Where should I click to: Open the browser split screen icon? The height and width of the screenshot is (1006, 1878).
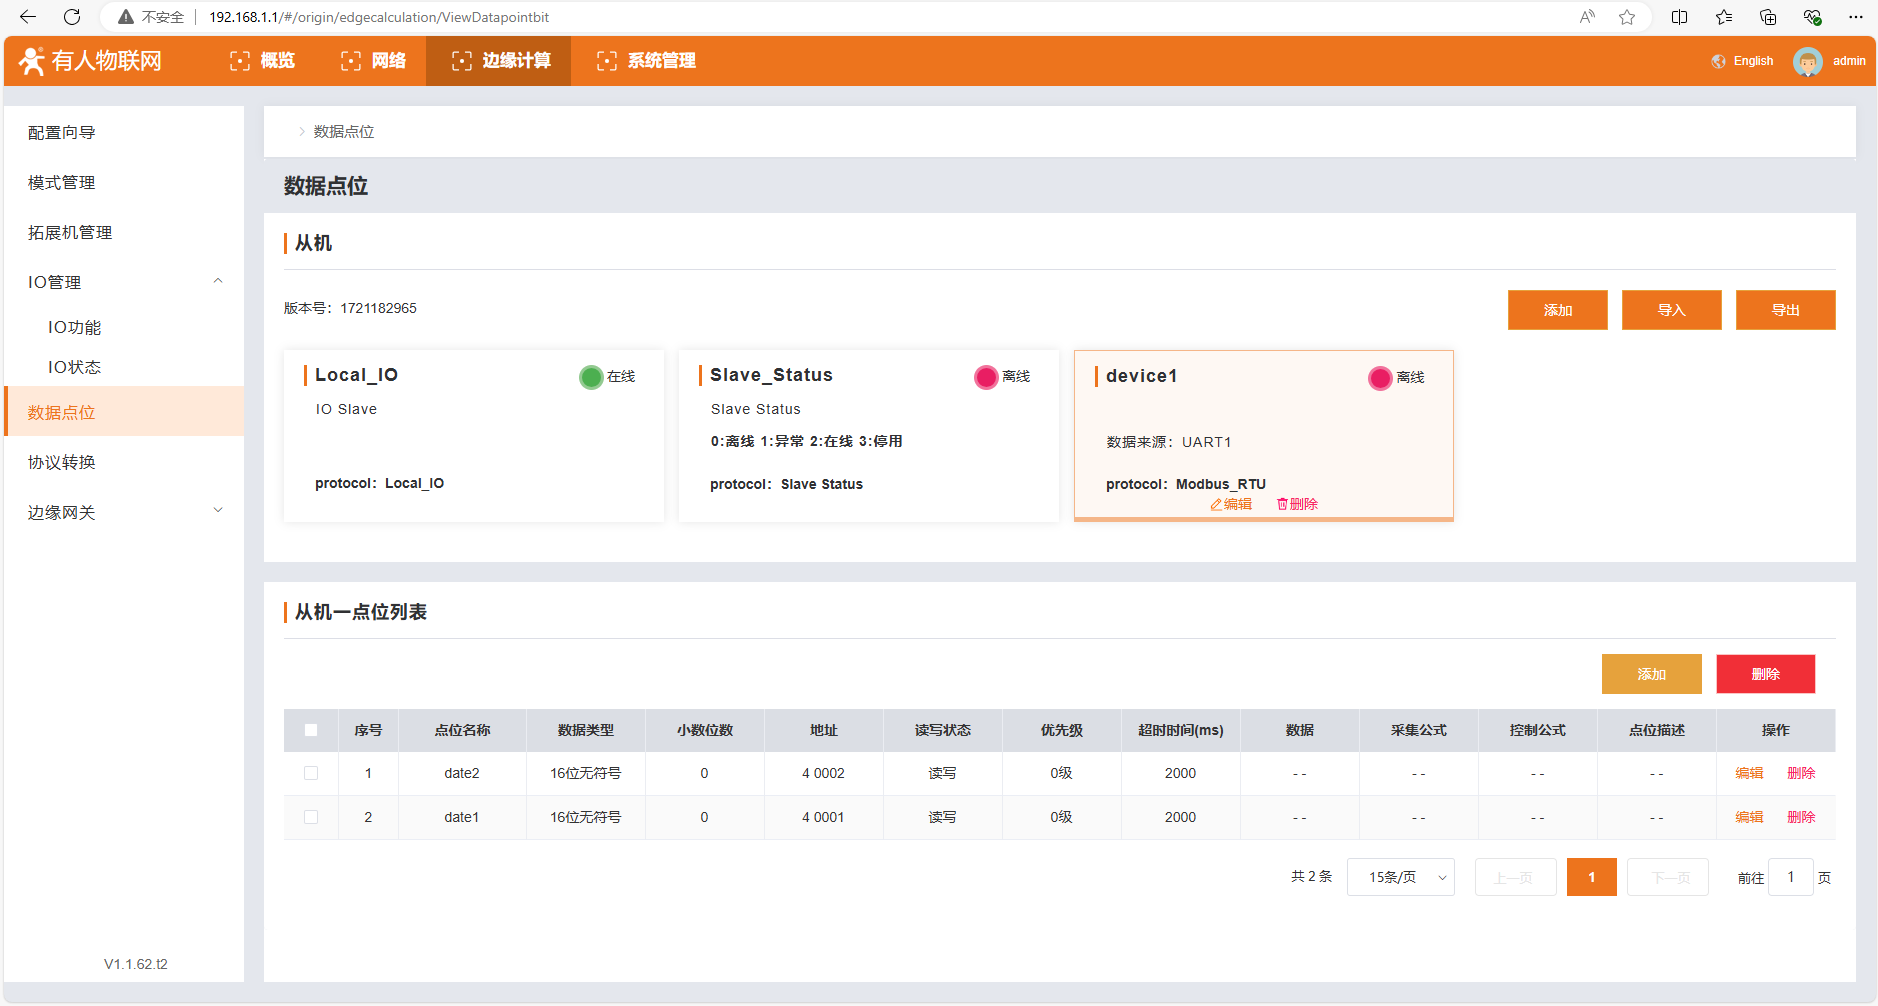[1679, 17]
